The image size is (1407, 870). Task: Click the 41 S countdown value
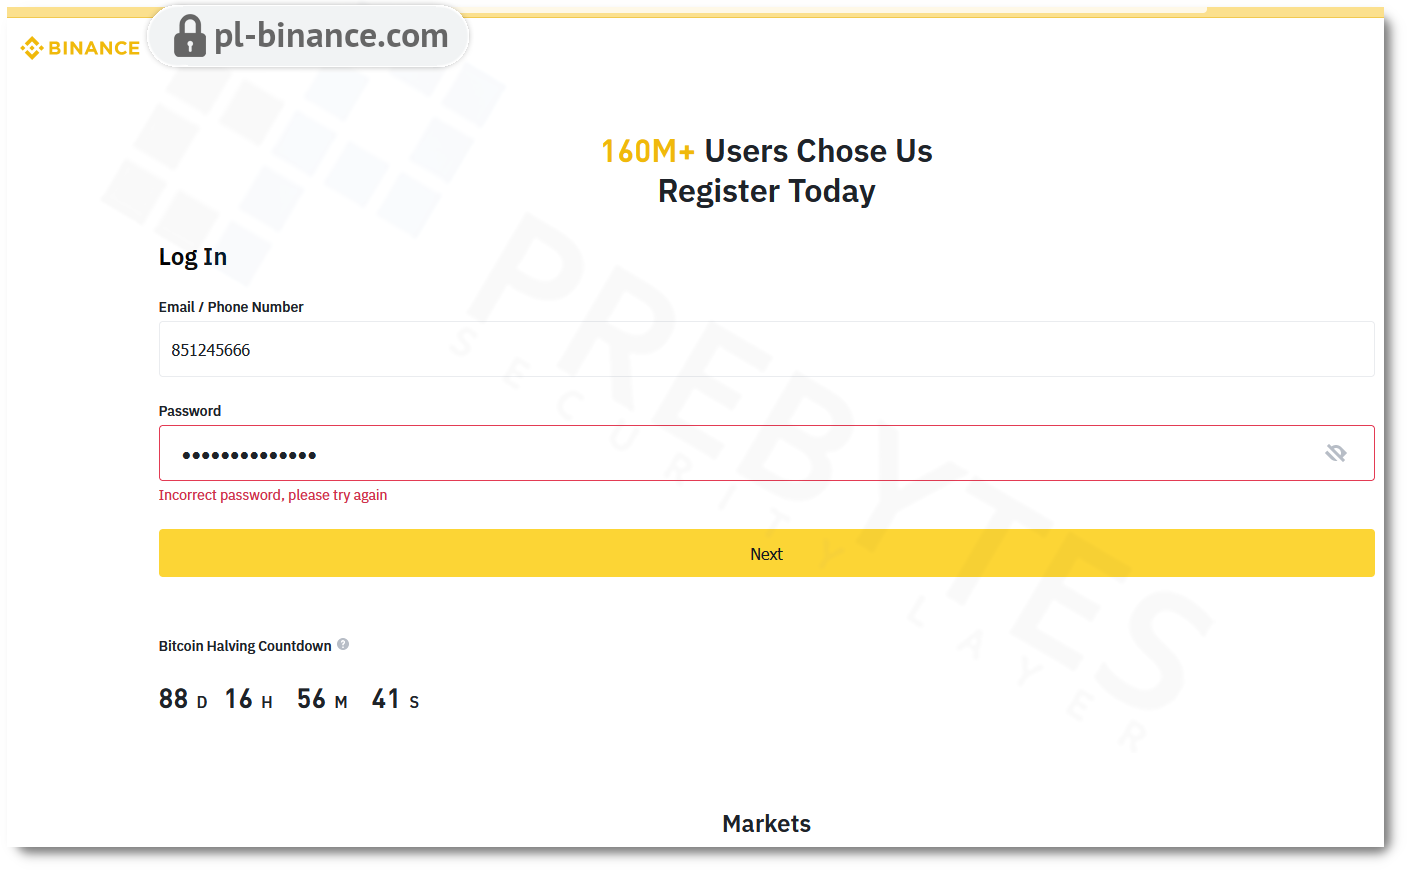(395, 699)
